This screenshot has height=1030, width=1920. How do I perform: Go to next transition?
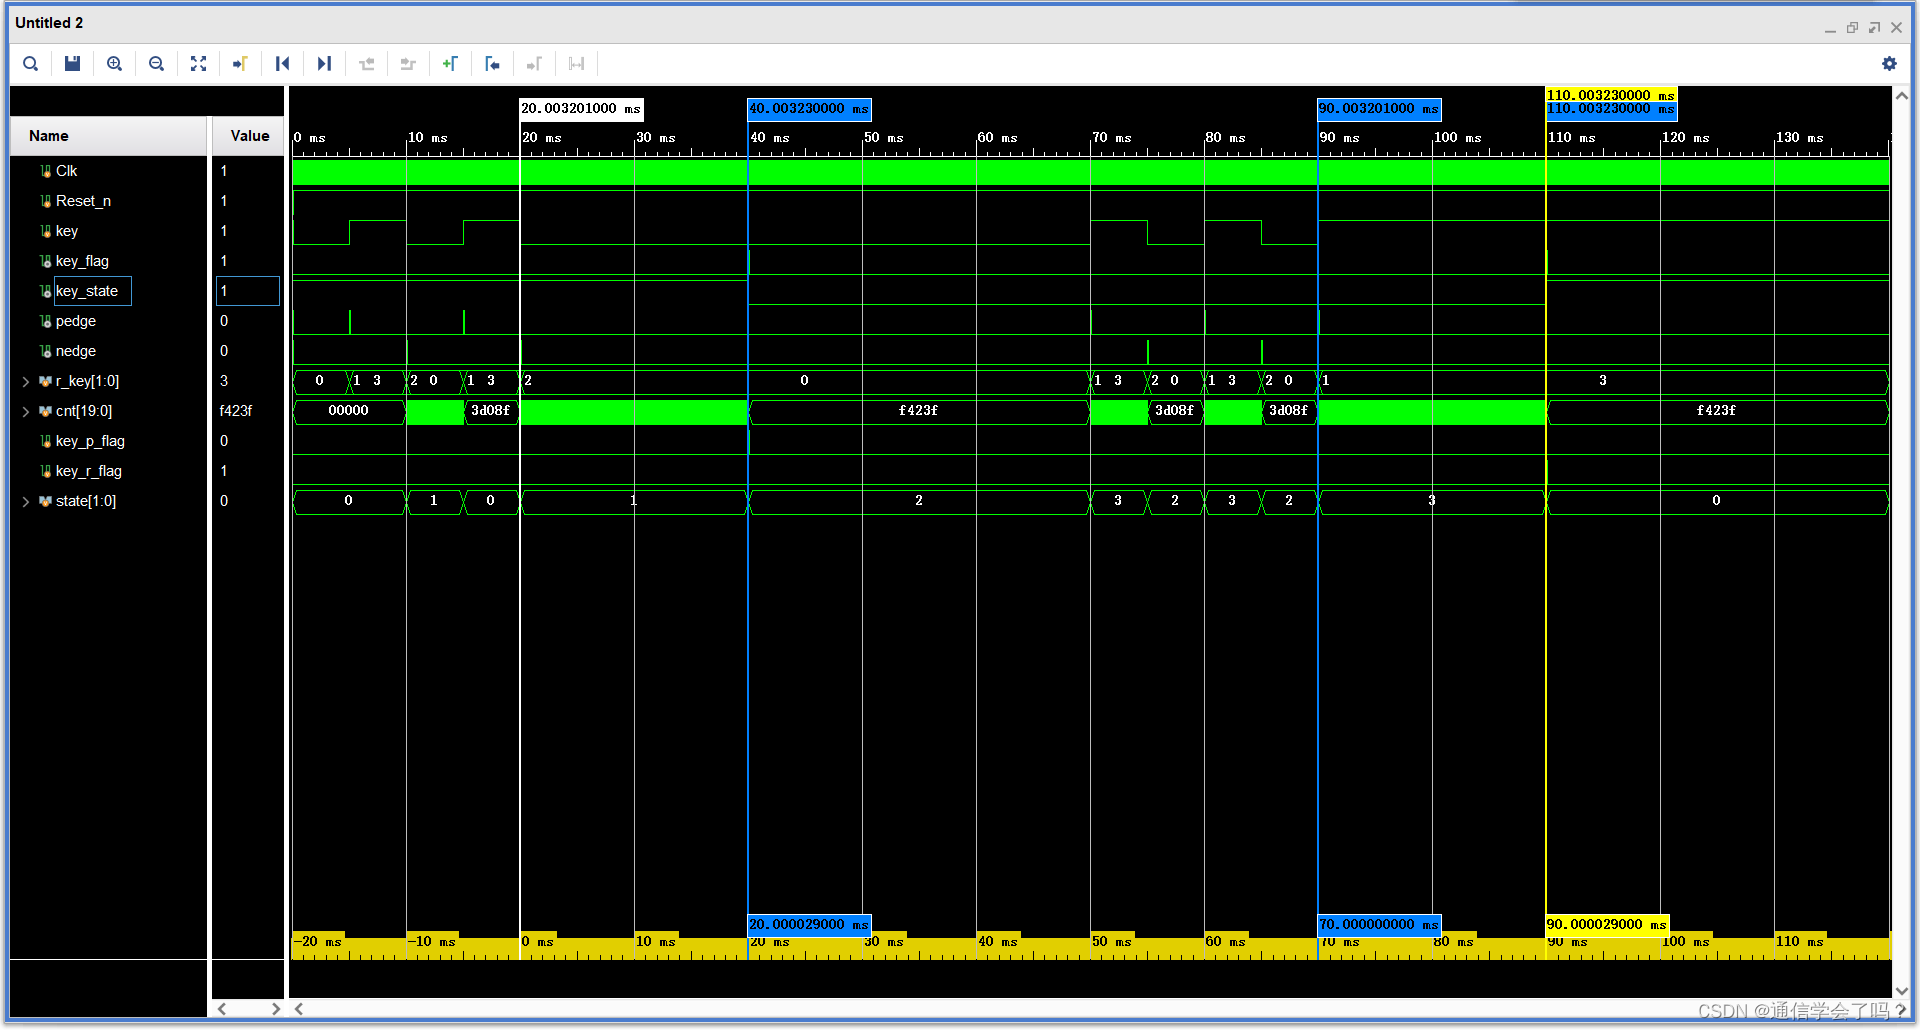tap(408, 64)
